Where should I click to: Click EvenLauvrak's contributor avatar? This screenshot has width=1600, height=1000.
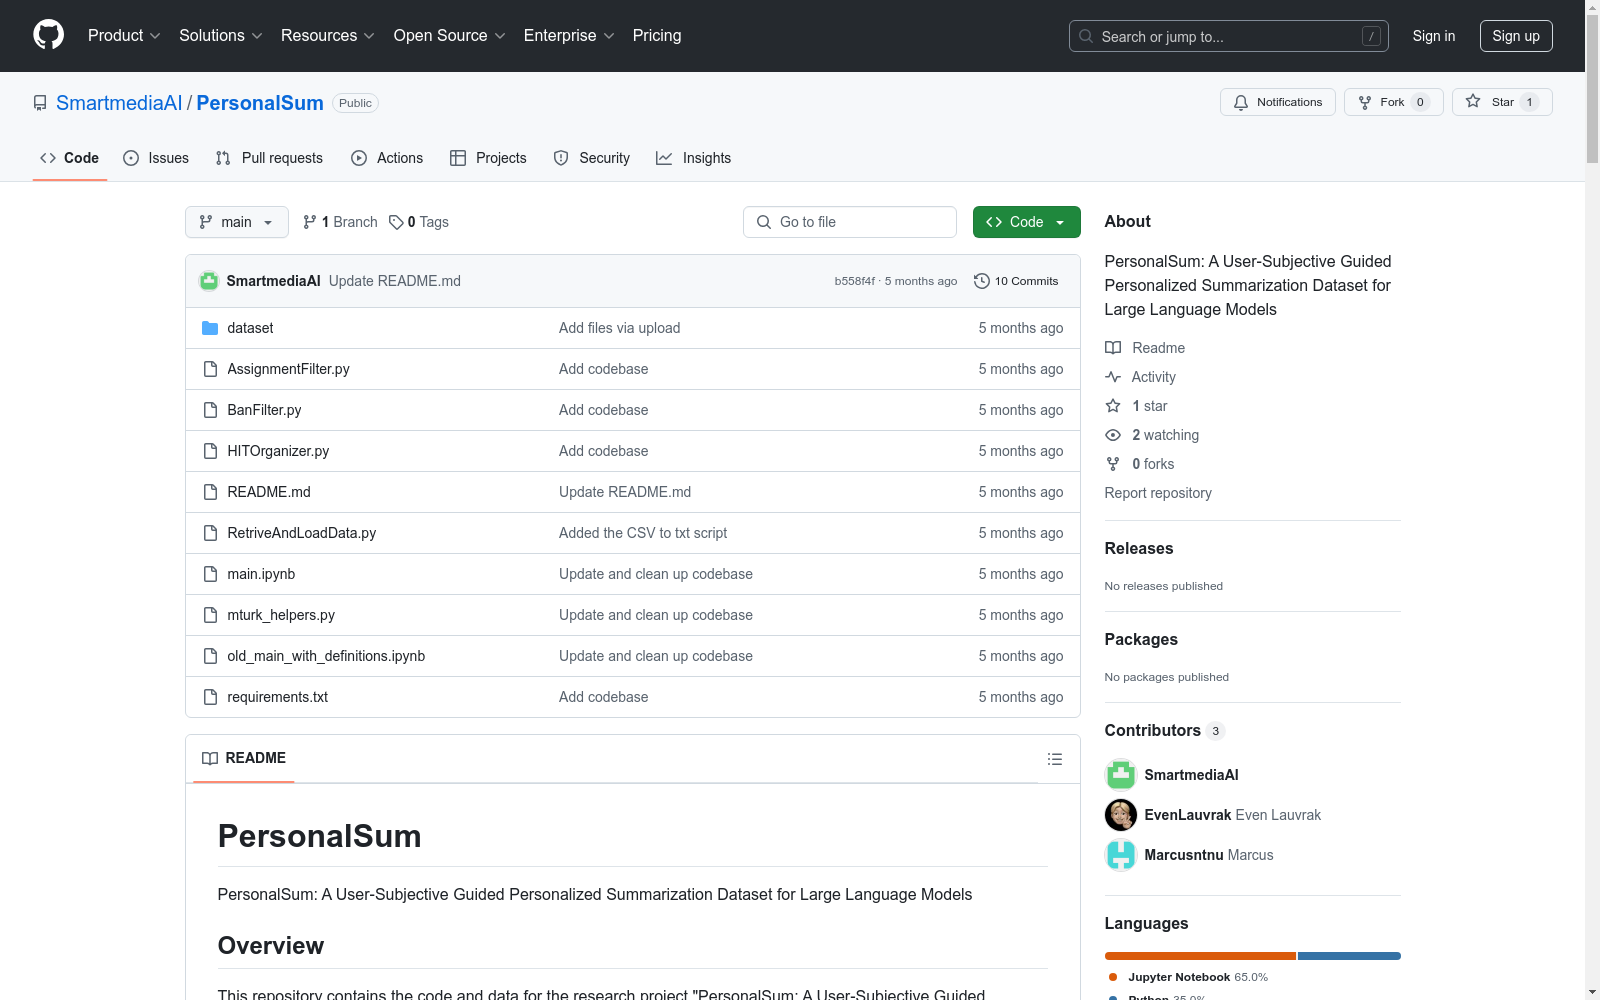pyautogui.click(x=1121, y=815)
